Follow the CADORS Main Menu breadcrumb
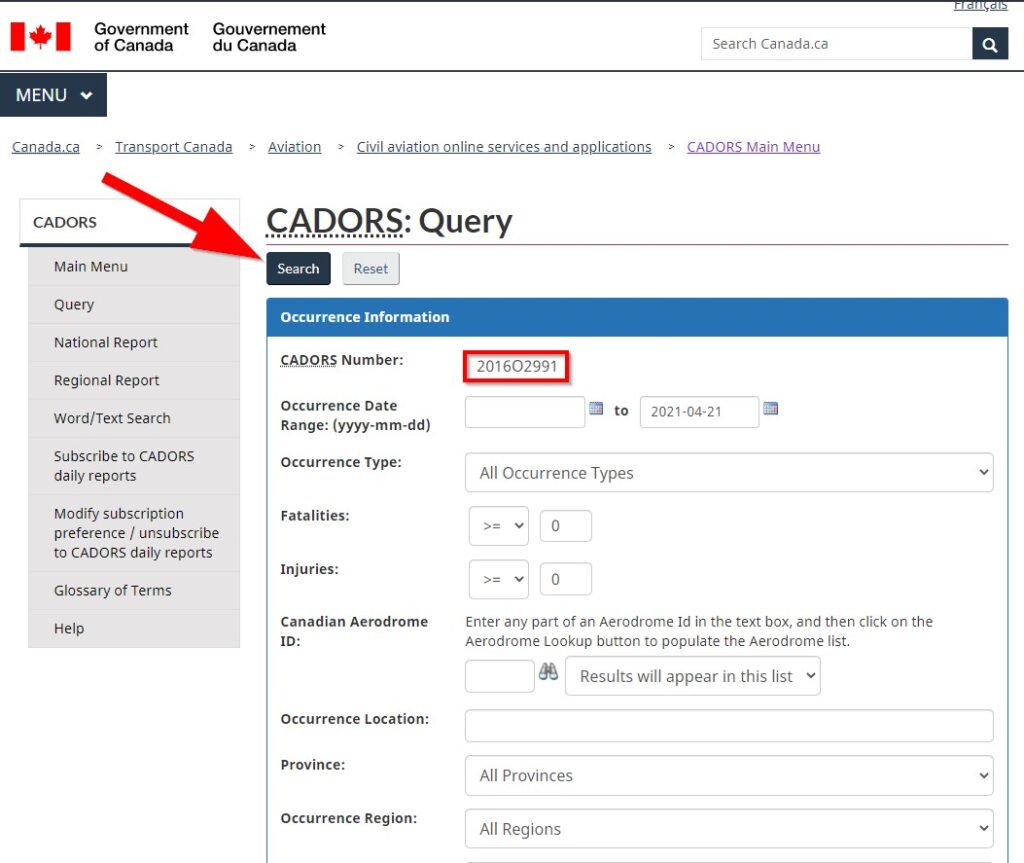 [x=754, y=147]
